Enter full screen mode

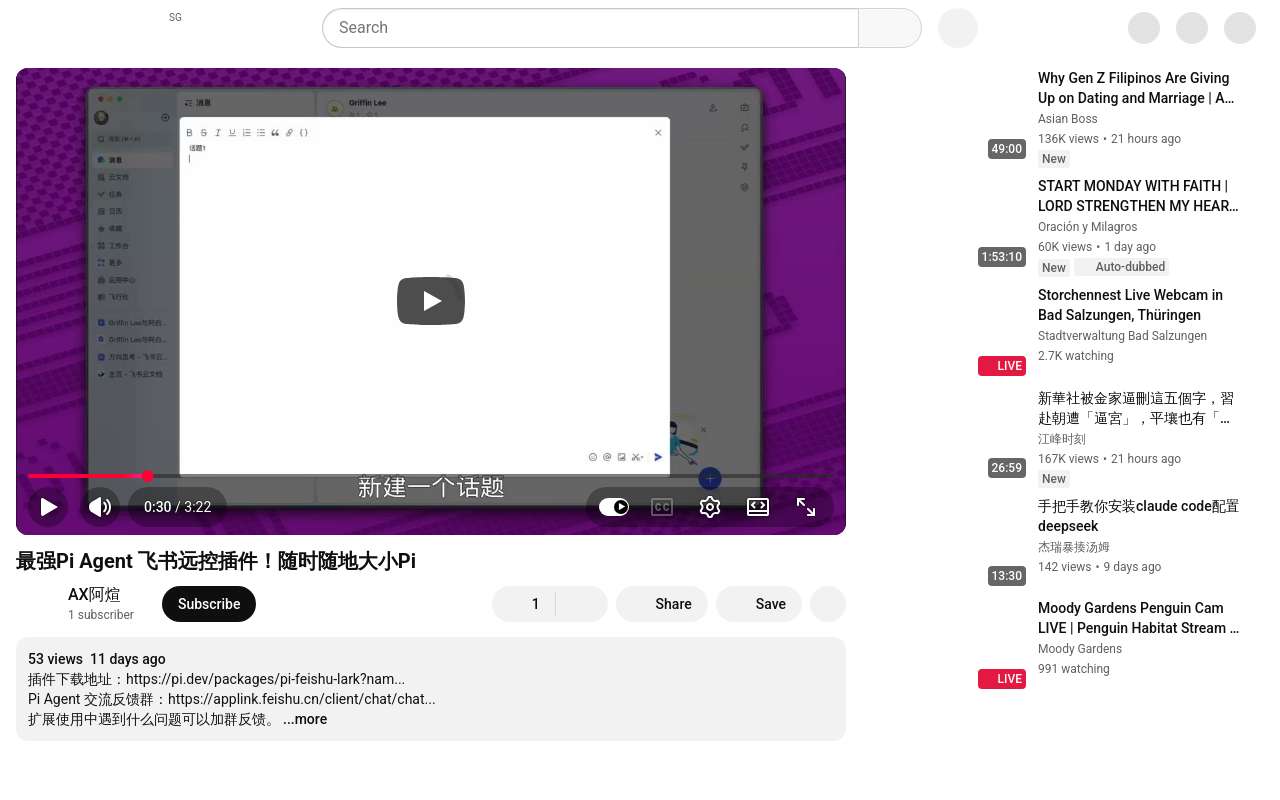coord(806,507)
